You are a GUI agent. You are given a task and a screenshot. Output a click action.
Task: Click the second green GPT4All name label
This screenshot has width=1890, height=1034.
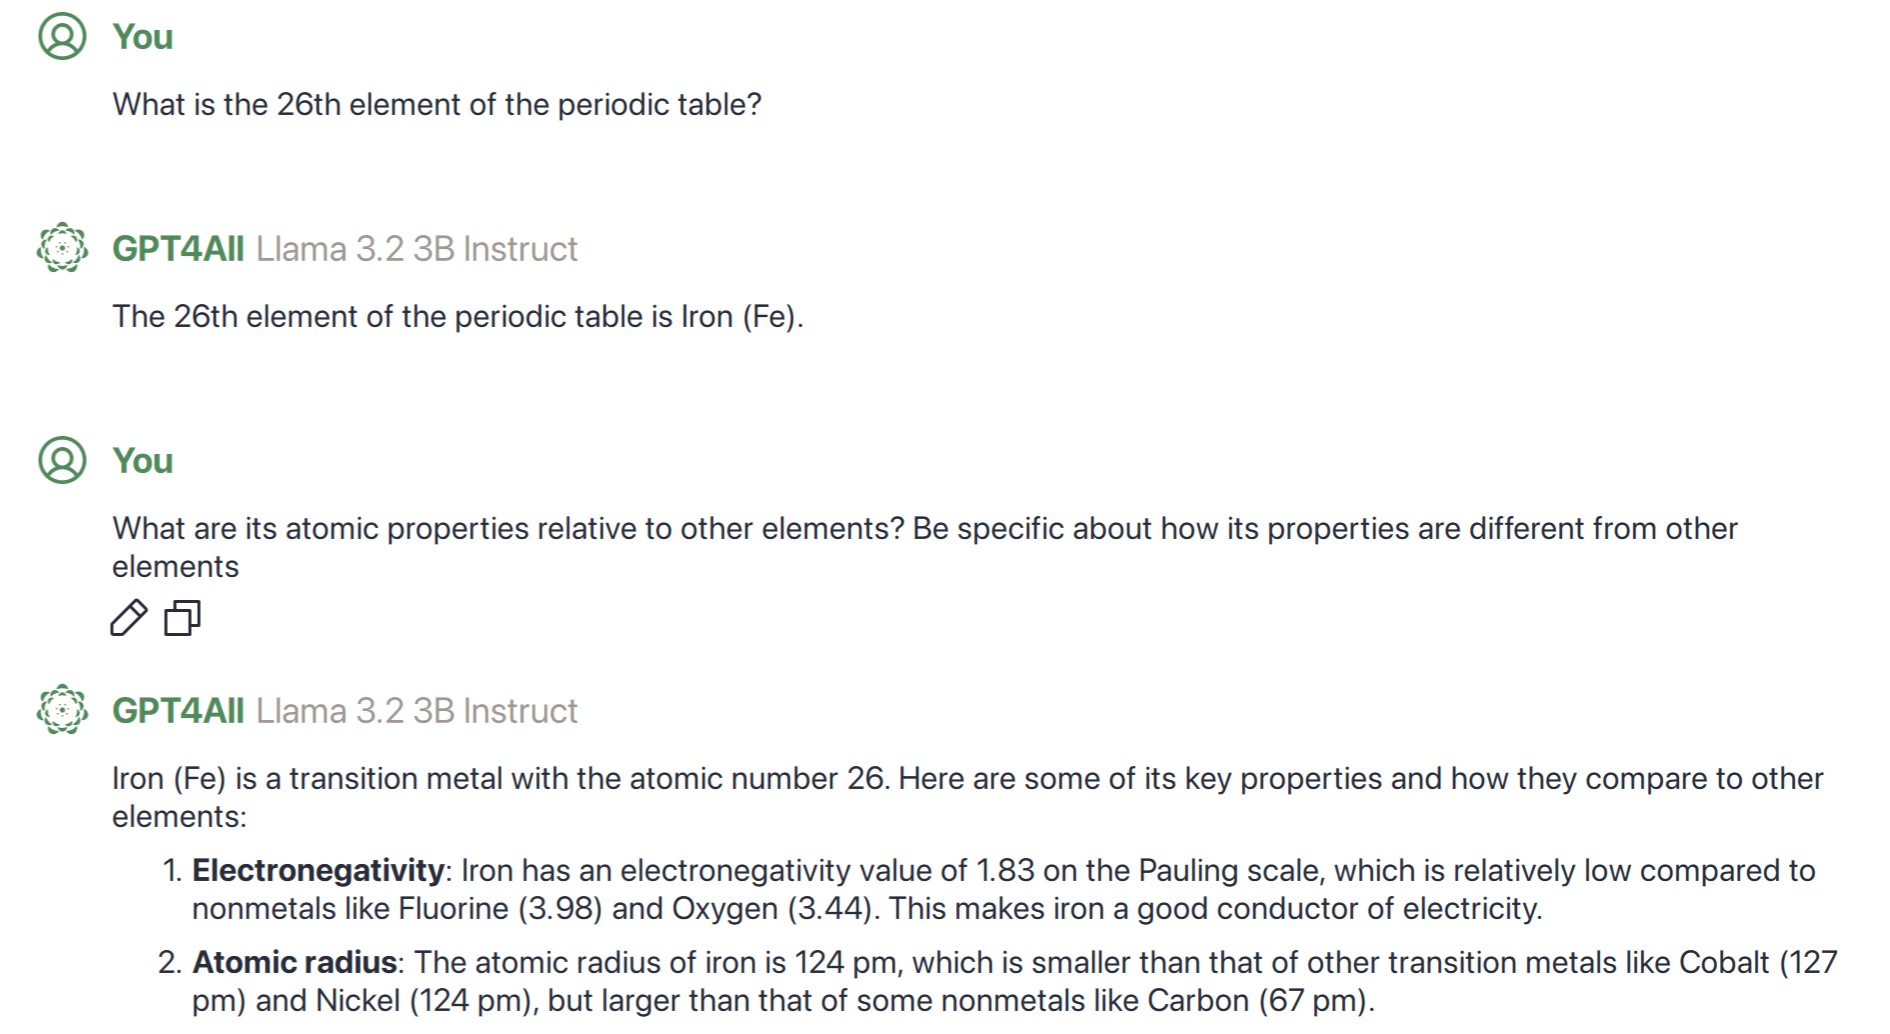pos(178,711)
